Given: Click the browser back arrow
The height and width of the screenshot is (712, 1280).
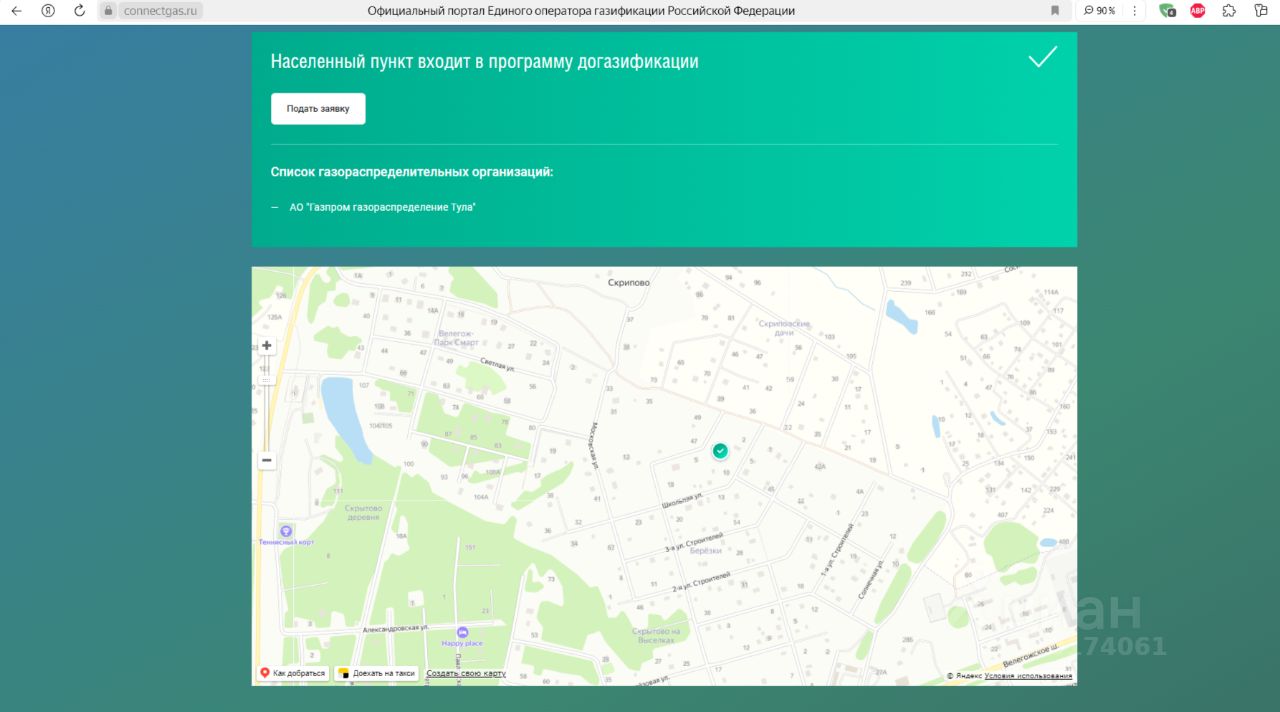Looking at the screenshot, I should click(x=16, y=11).
